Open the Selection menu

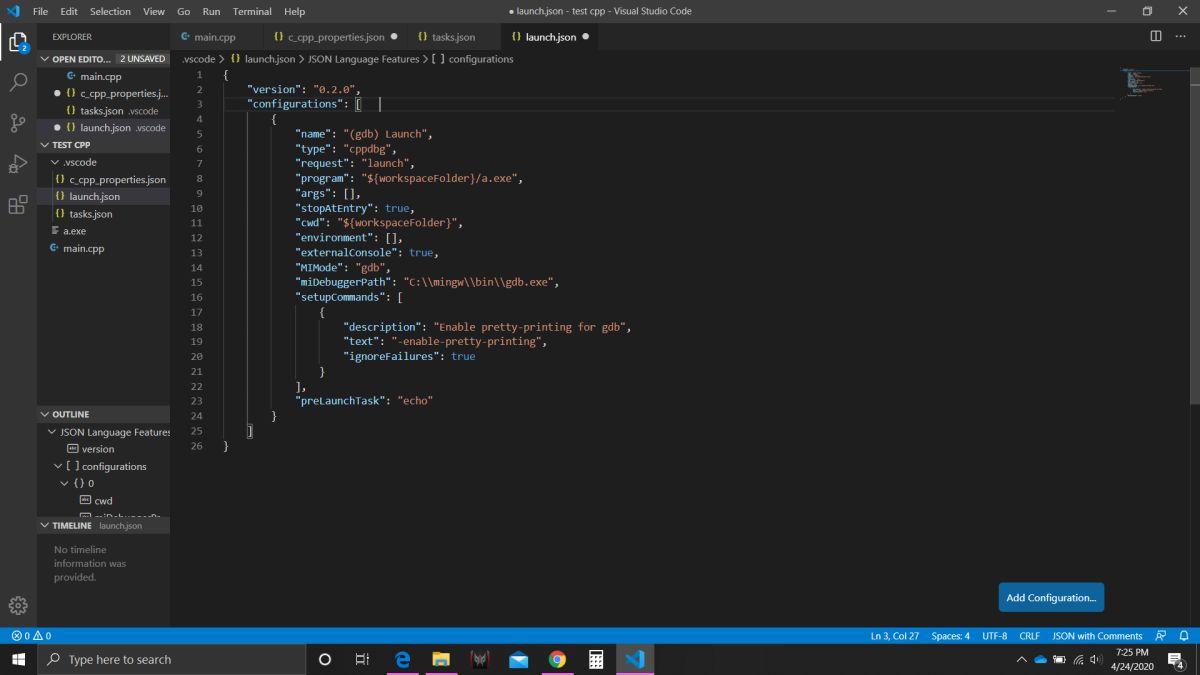pos(110,11)
